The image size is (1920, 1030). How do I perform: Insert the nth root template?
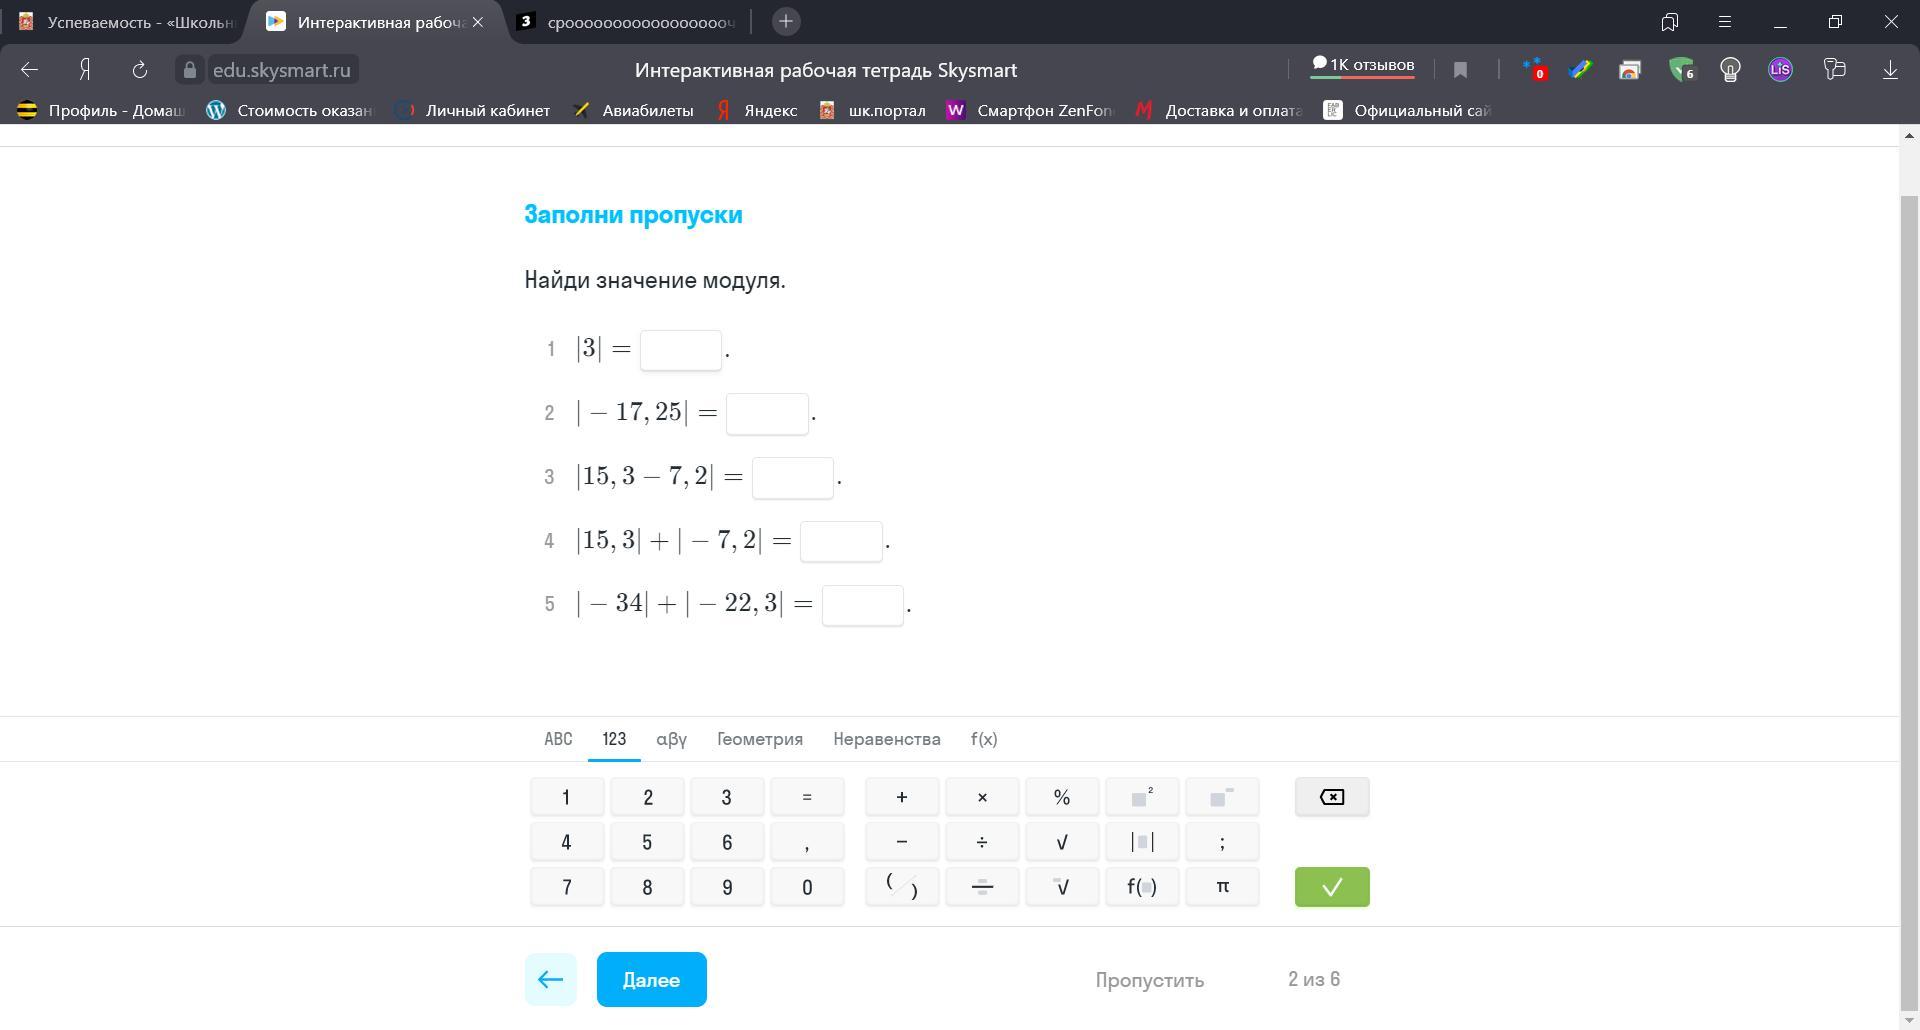[x=1062, y=887]
